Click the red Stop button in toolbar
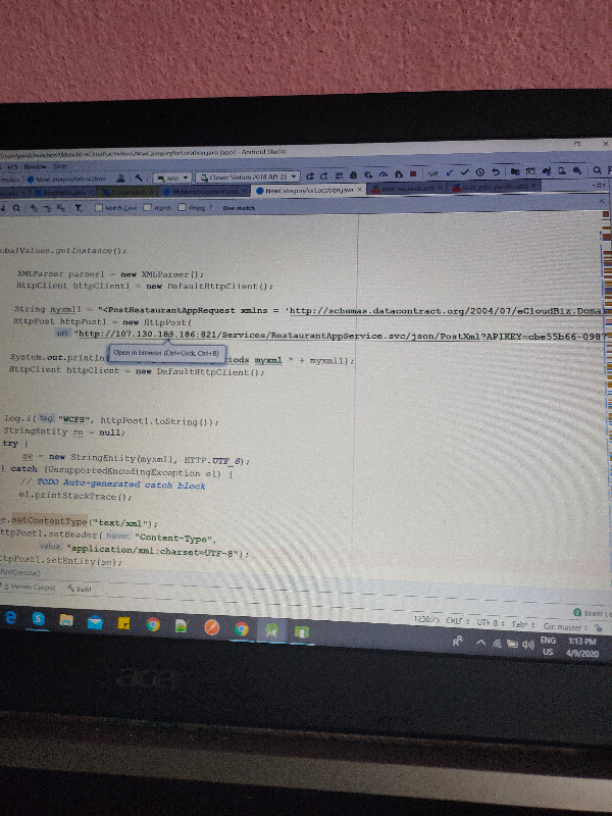This screenshot has height=816, width=612. [410, 173]
